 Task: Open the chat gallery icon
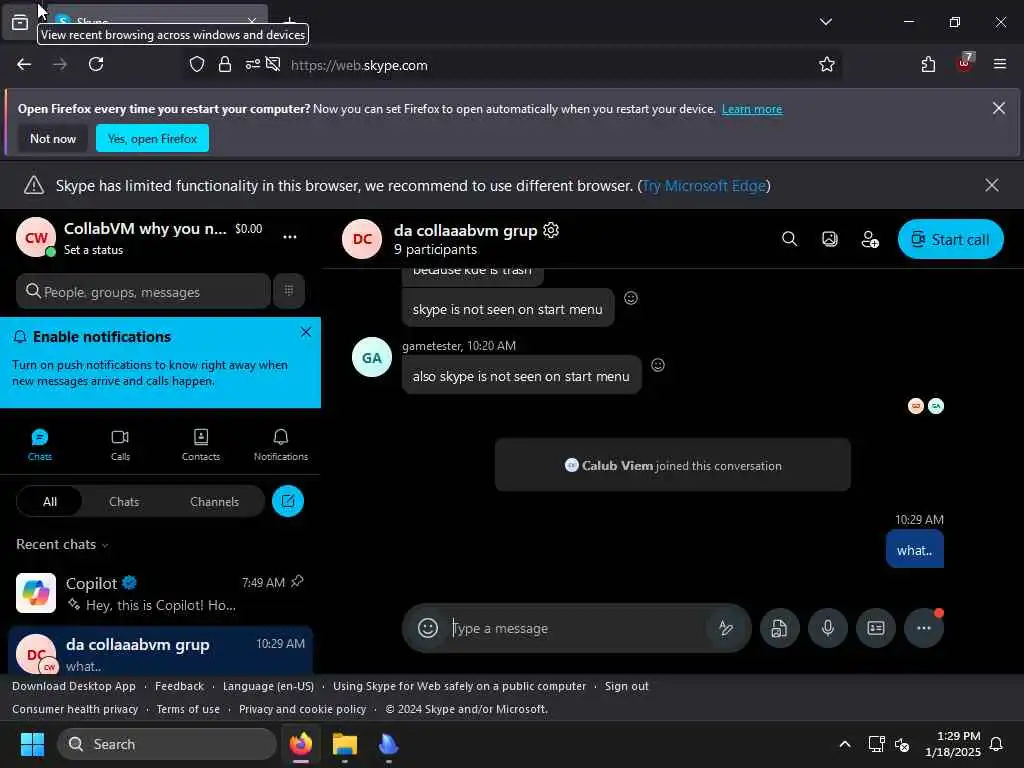[x=829, y=239]
